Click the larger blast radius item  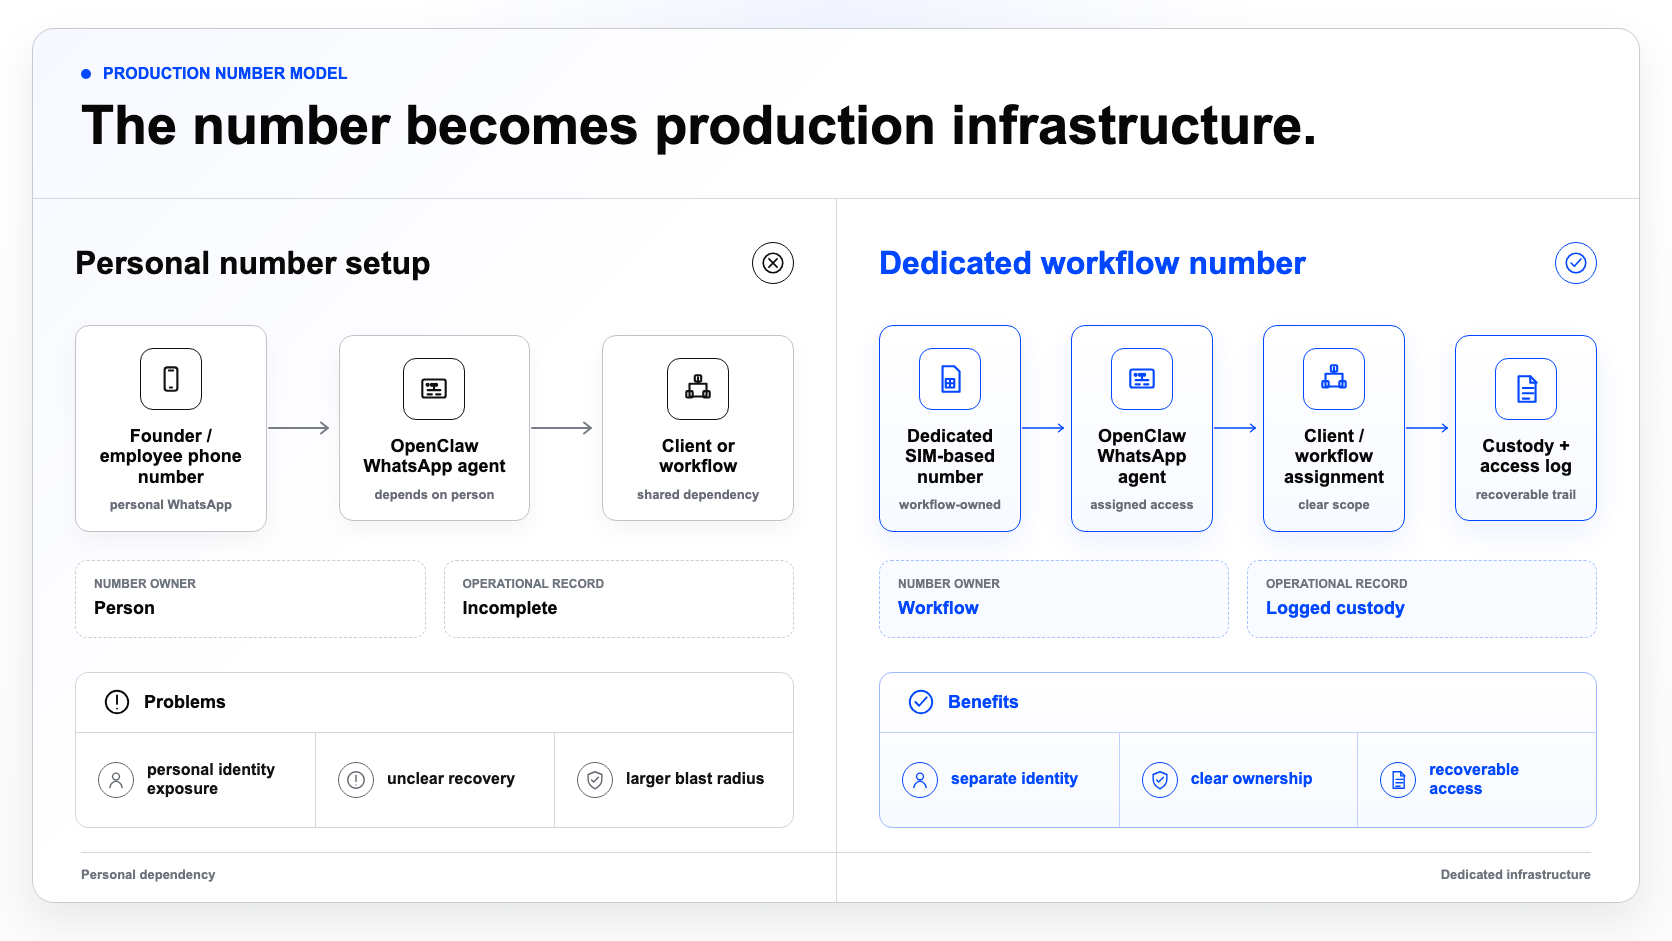(x=674, y=780)
